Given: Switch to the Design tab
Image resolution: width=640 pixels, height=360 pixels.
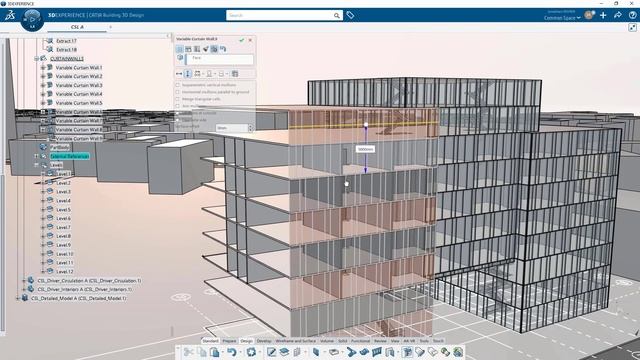Looking at the screenshot, I should tap(246, 341).
